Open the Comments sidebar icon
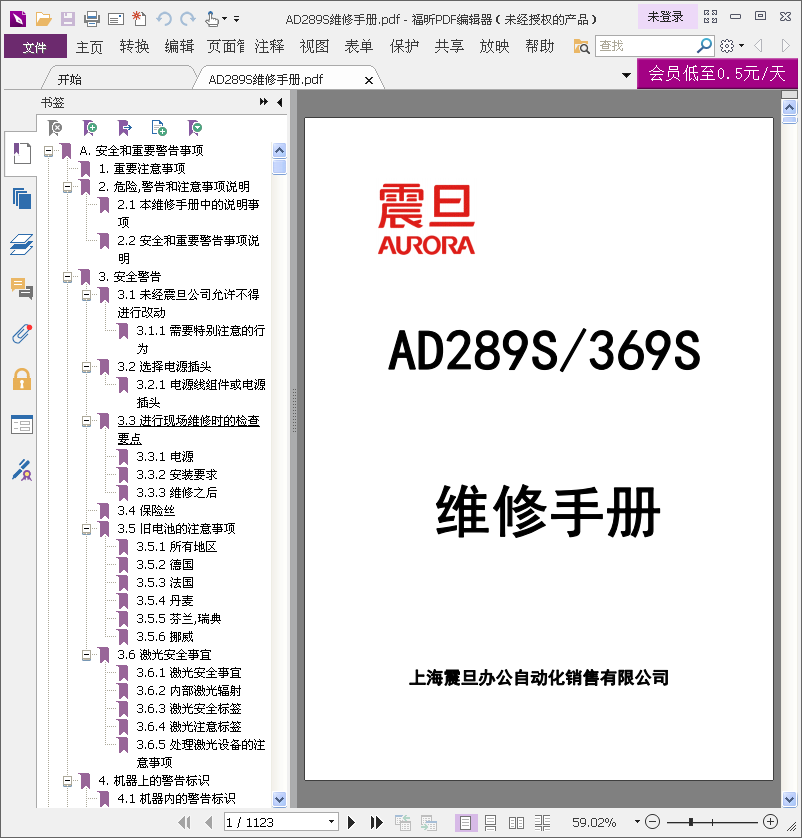This screenshot has height=838, width=802. pos(22,289)
